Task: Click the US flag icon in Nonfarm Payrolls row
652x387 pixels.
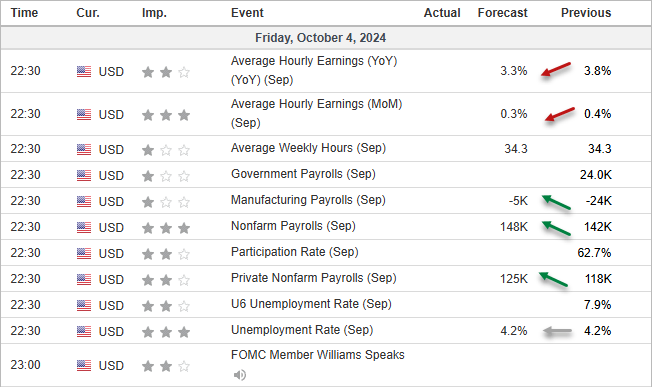Action: 84,227
